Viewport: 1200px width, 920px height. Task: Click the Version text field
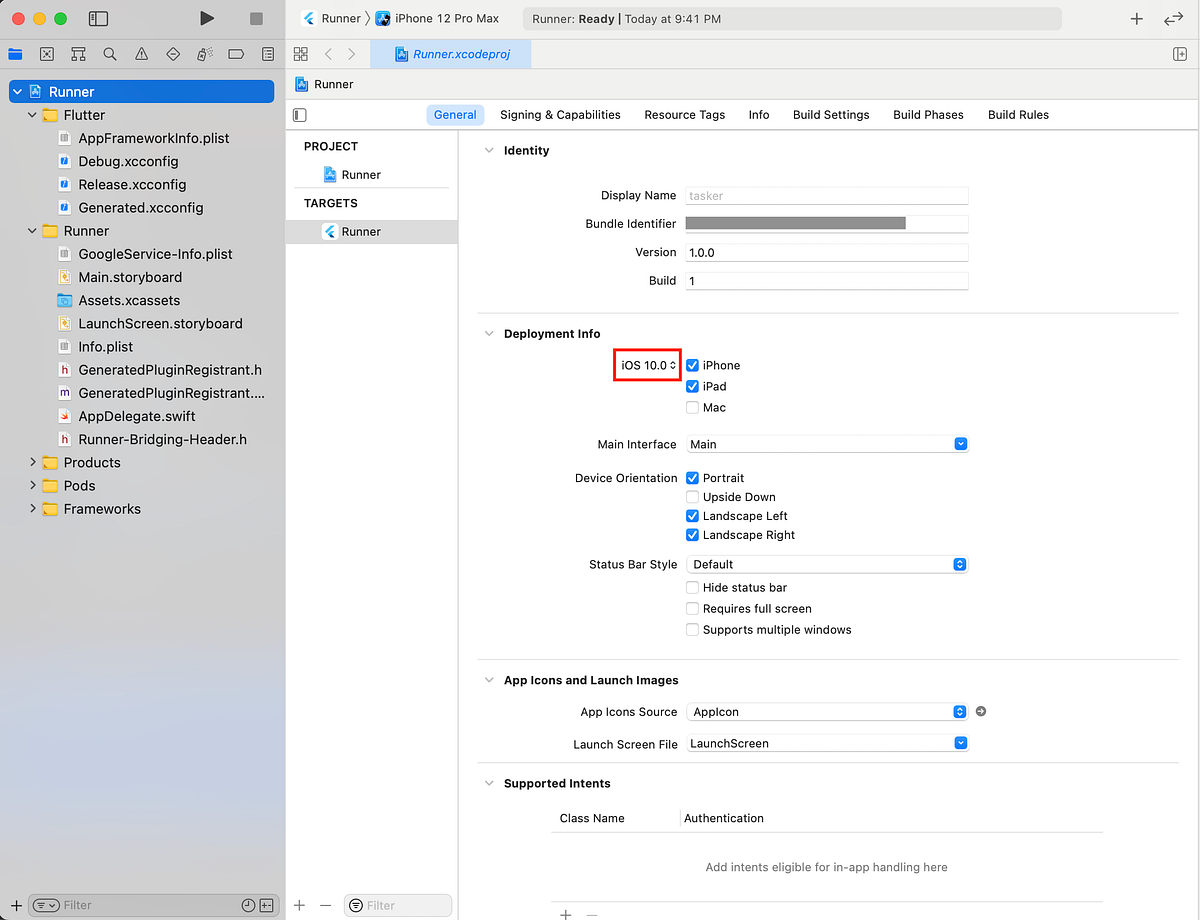pos(827,253)
